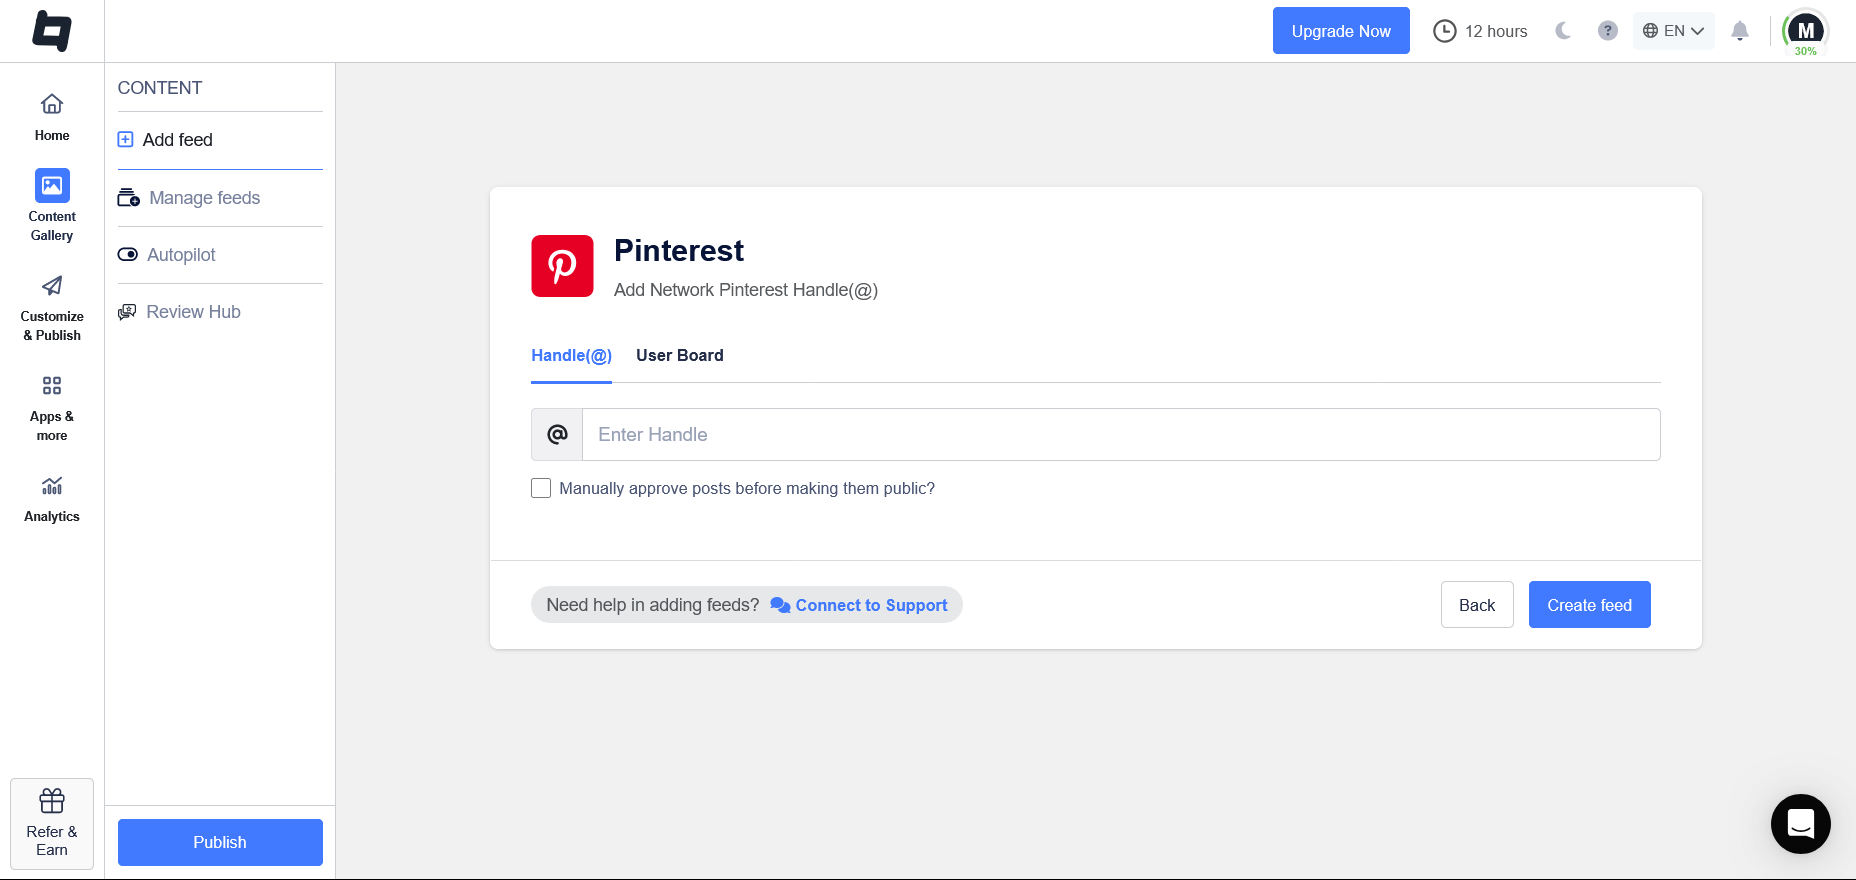Click the Connect to Support link
Image resolution: width=1856 pixels, height=880 pixels.
pos(871,606)
